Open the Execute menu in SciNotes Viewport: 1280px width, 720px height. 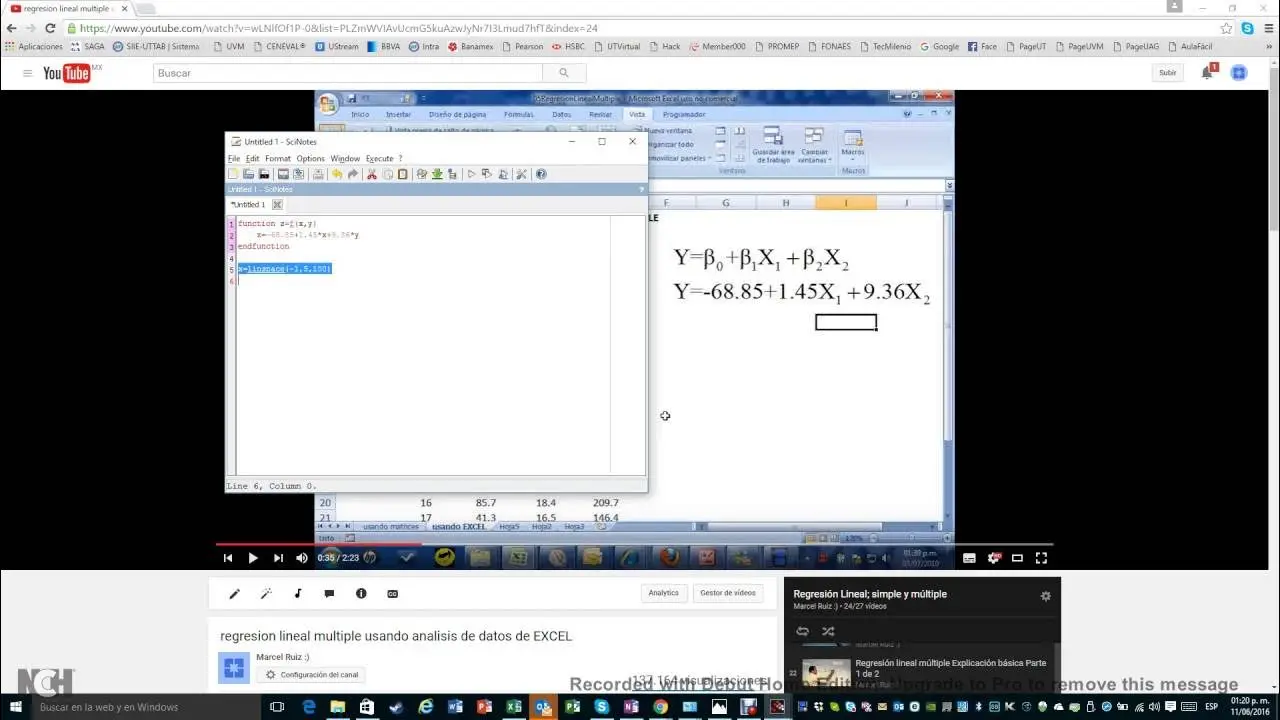pos(380,158)
